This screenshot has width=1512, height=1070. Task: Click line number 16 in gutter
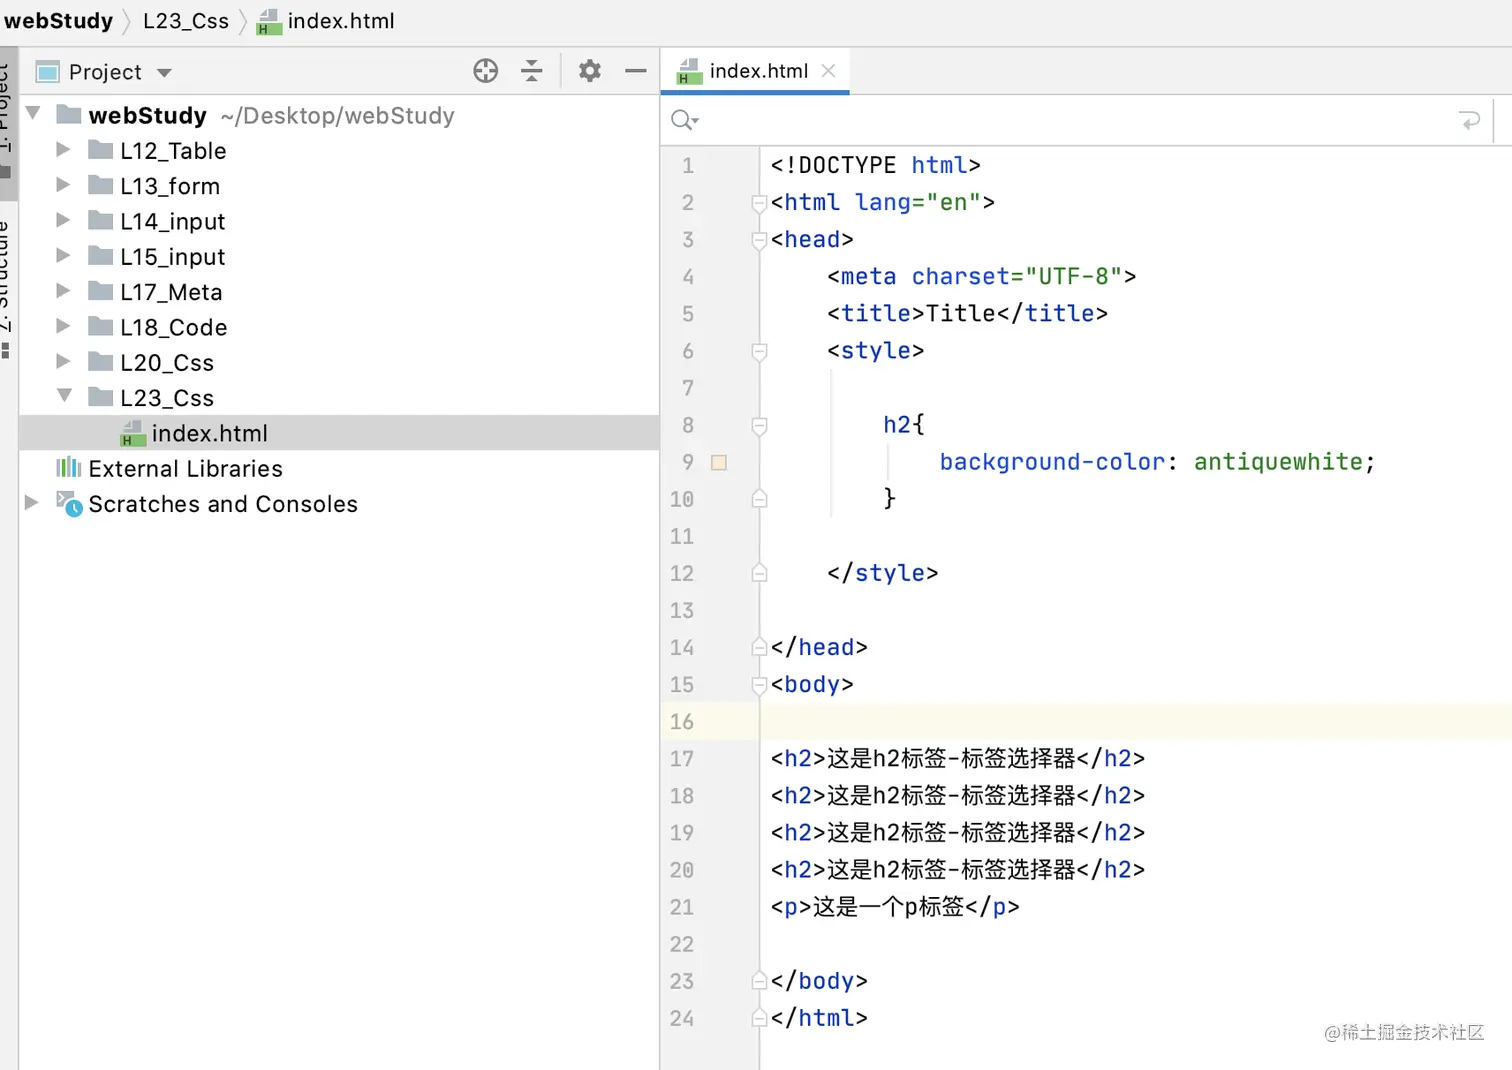[682, 722]
